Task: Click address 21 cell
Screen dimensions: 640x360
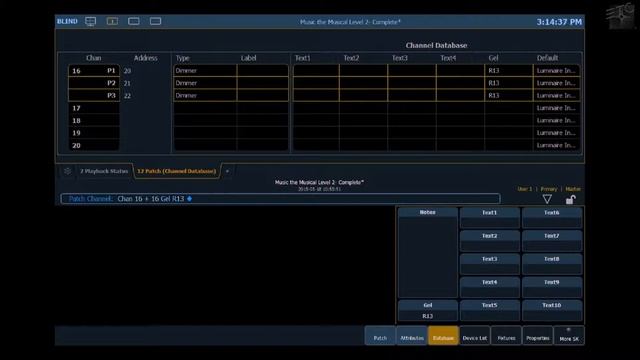Action: click(x=127, y=83)
